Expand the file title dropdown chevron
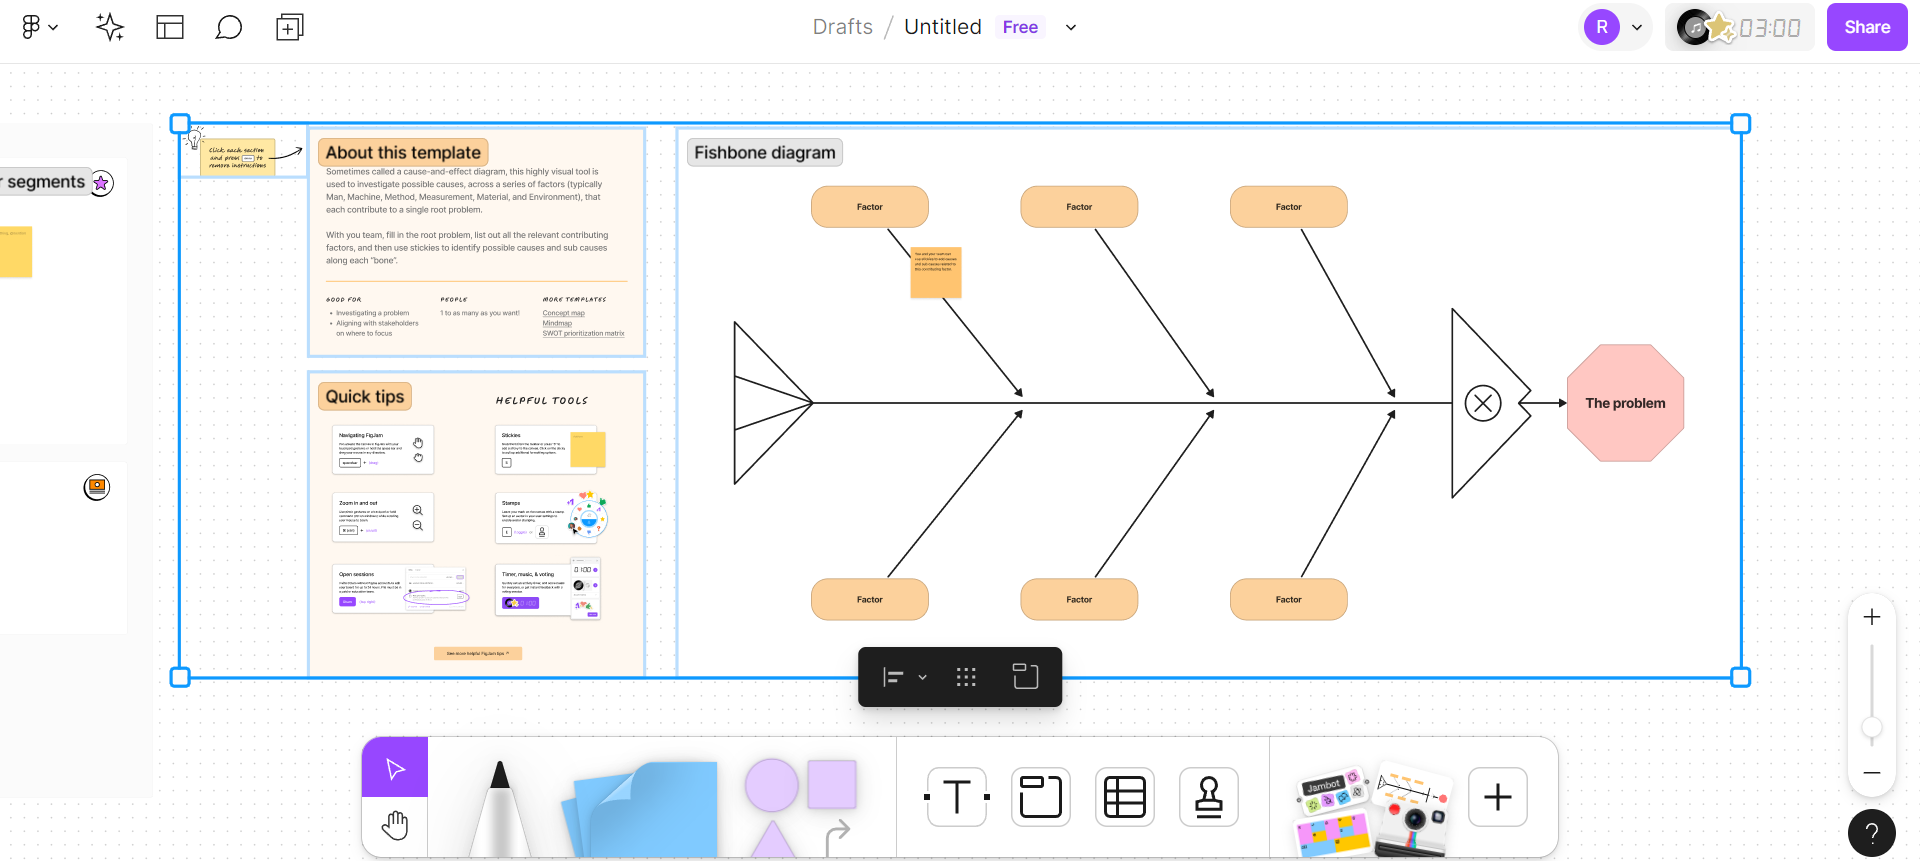The image size is (1920, 861). pos(1071,28)
